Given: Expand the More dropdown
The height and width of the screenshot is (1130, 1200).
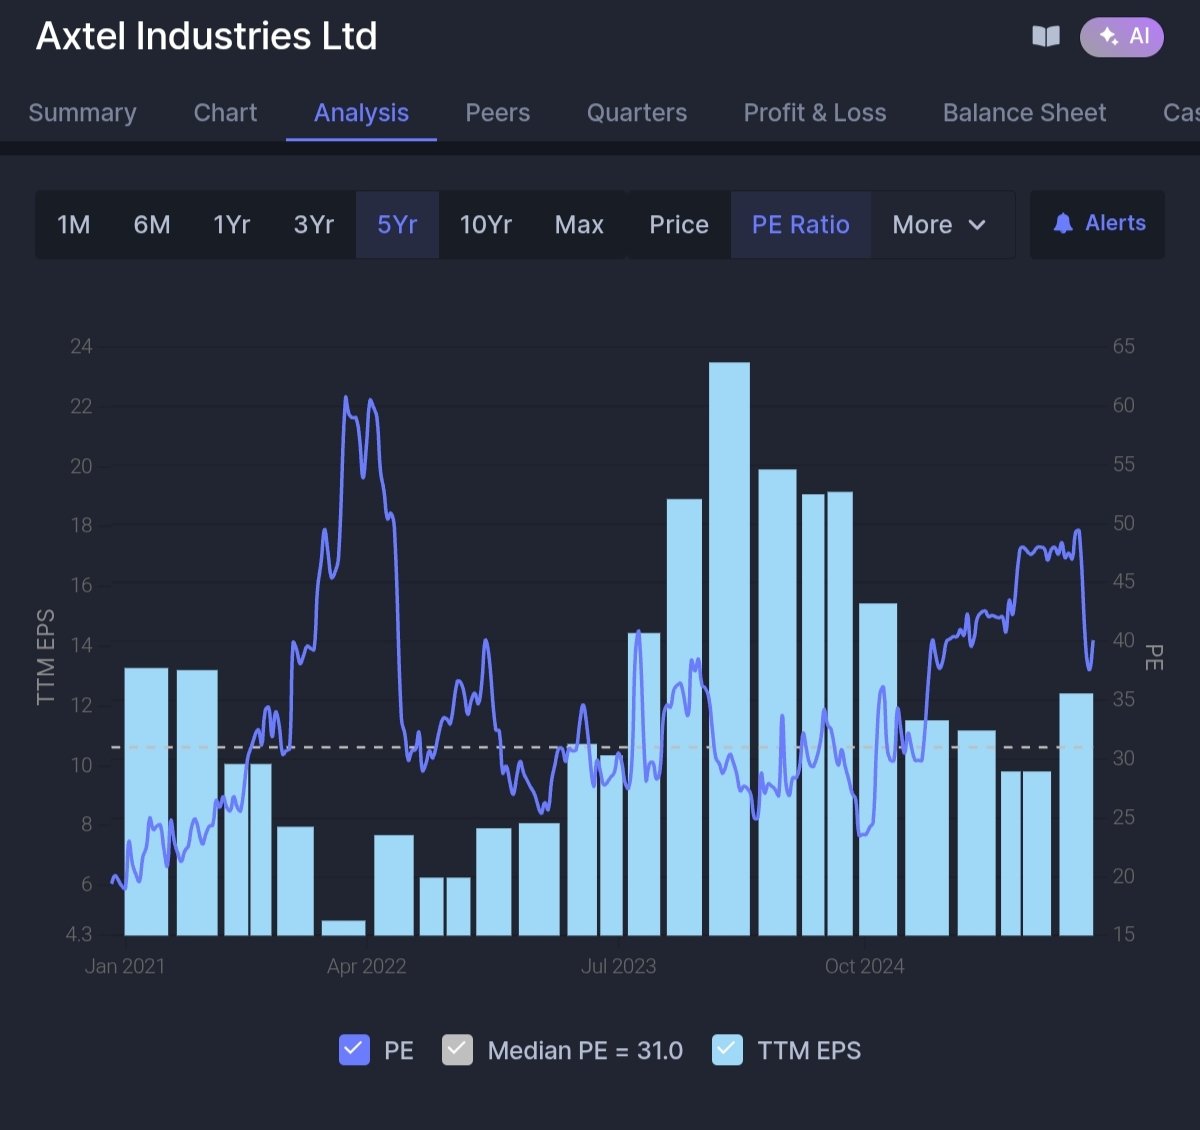Looking at the screenshot, I should [940, 225].
